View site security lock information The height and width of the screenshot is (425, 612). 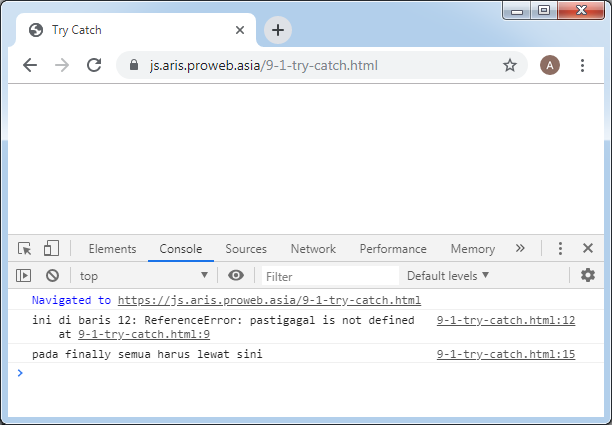click(x=134, y=65)
